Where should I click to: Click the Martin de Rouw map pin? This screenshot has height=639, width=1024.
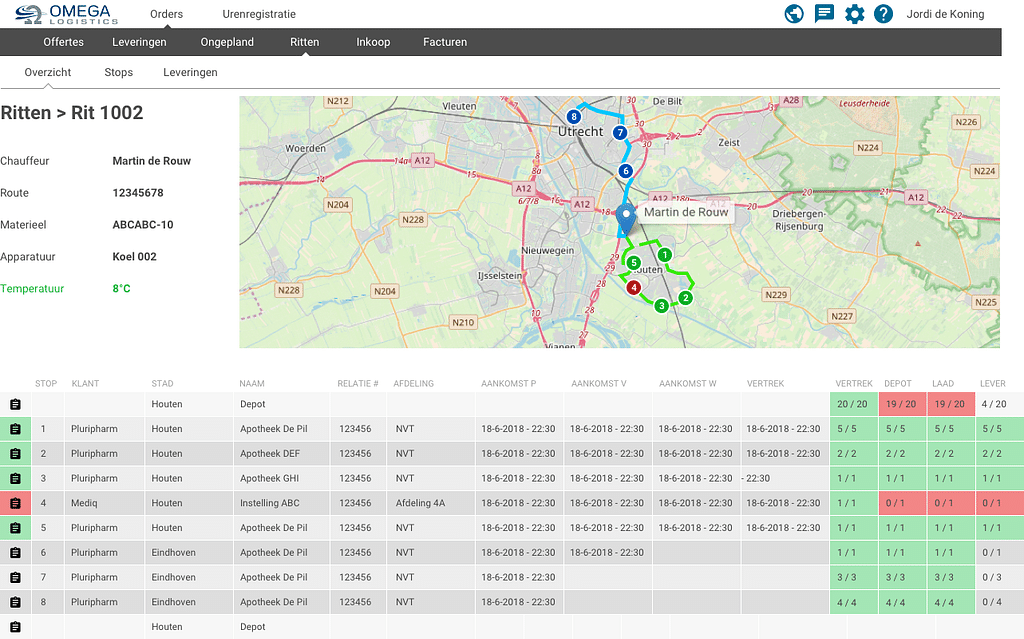click(626, 217)
